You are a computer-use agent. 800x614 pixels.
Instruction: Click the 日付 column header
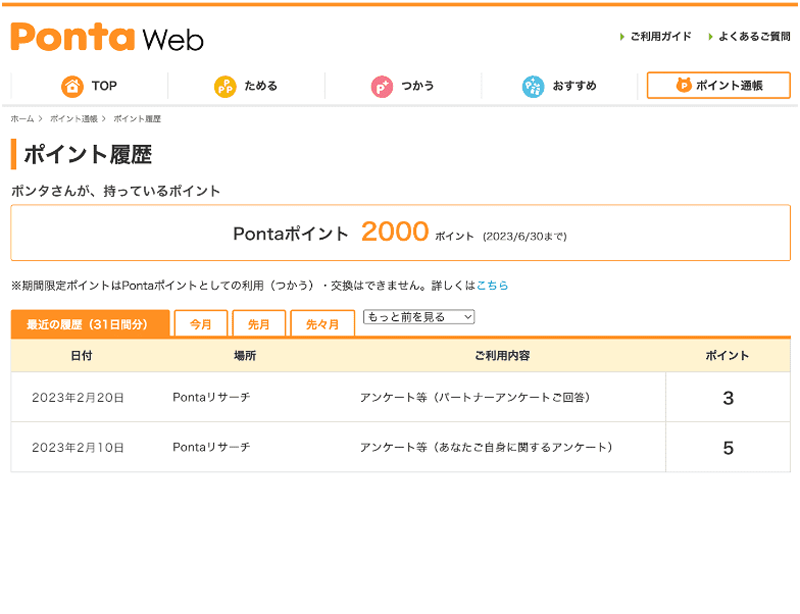[x=82, y=356]
